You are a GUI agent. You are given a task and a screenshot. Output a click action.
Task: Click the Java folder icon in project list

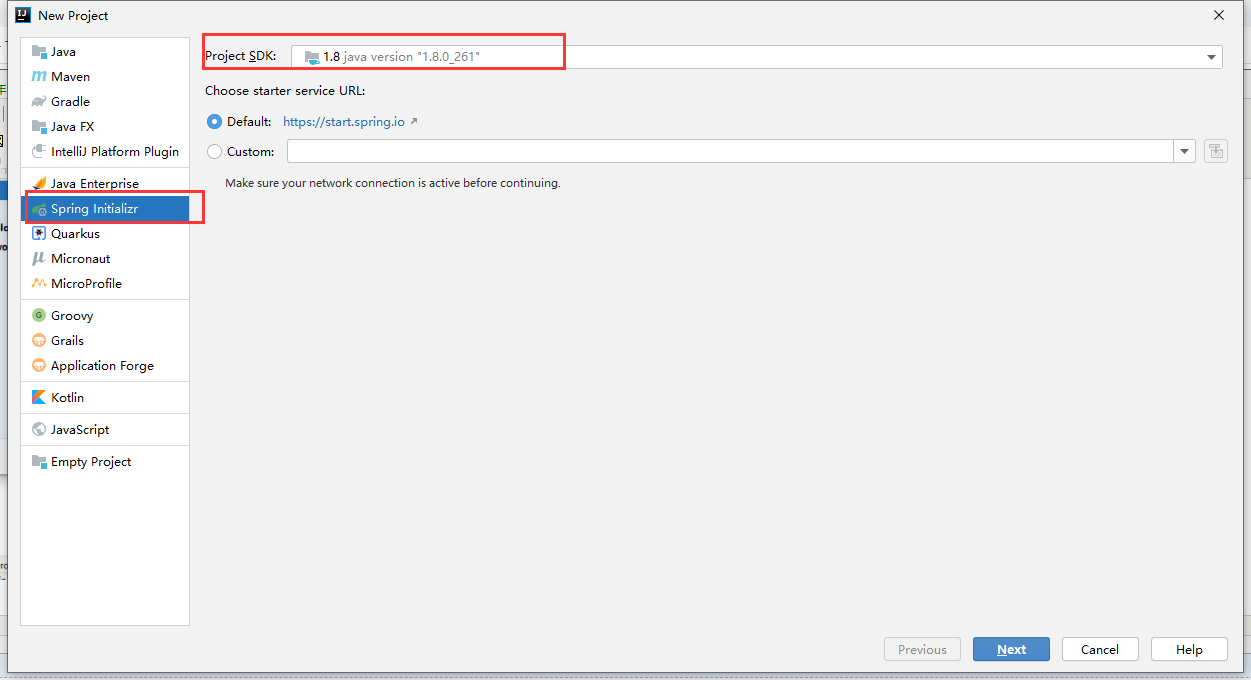tap(39, 52)
